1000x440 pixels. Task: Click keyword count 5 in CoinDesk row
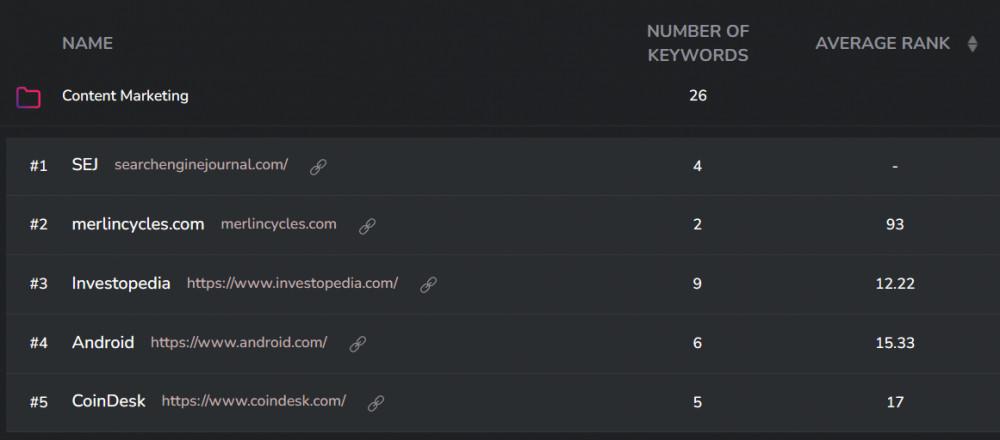point(697,402)
